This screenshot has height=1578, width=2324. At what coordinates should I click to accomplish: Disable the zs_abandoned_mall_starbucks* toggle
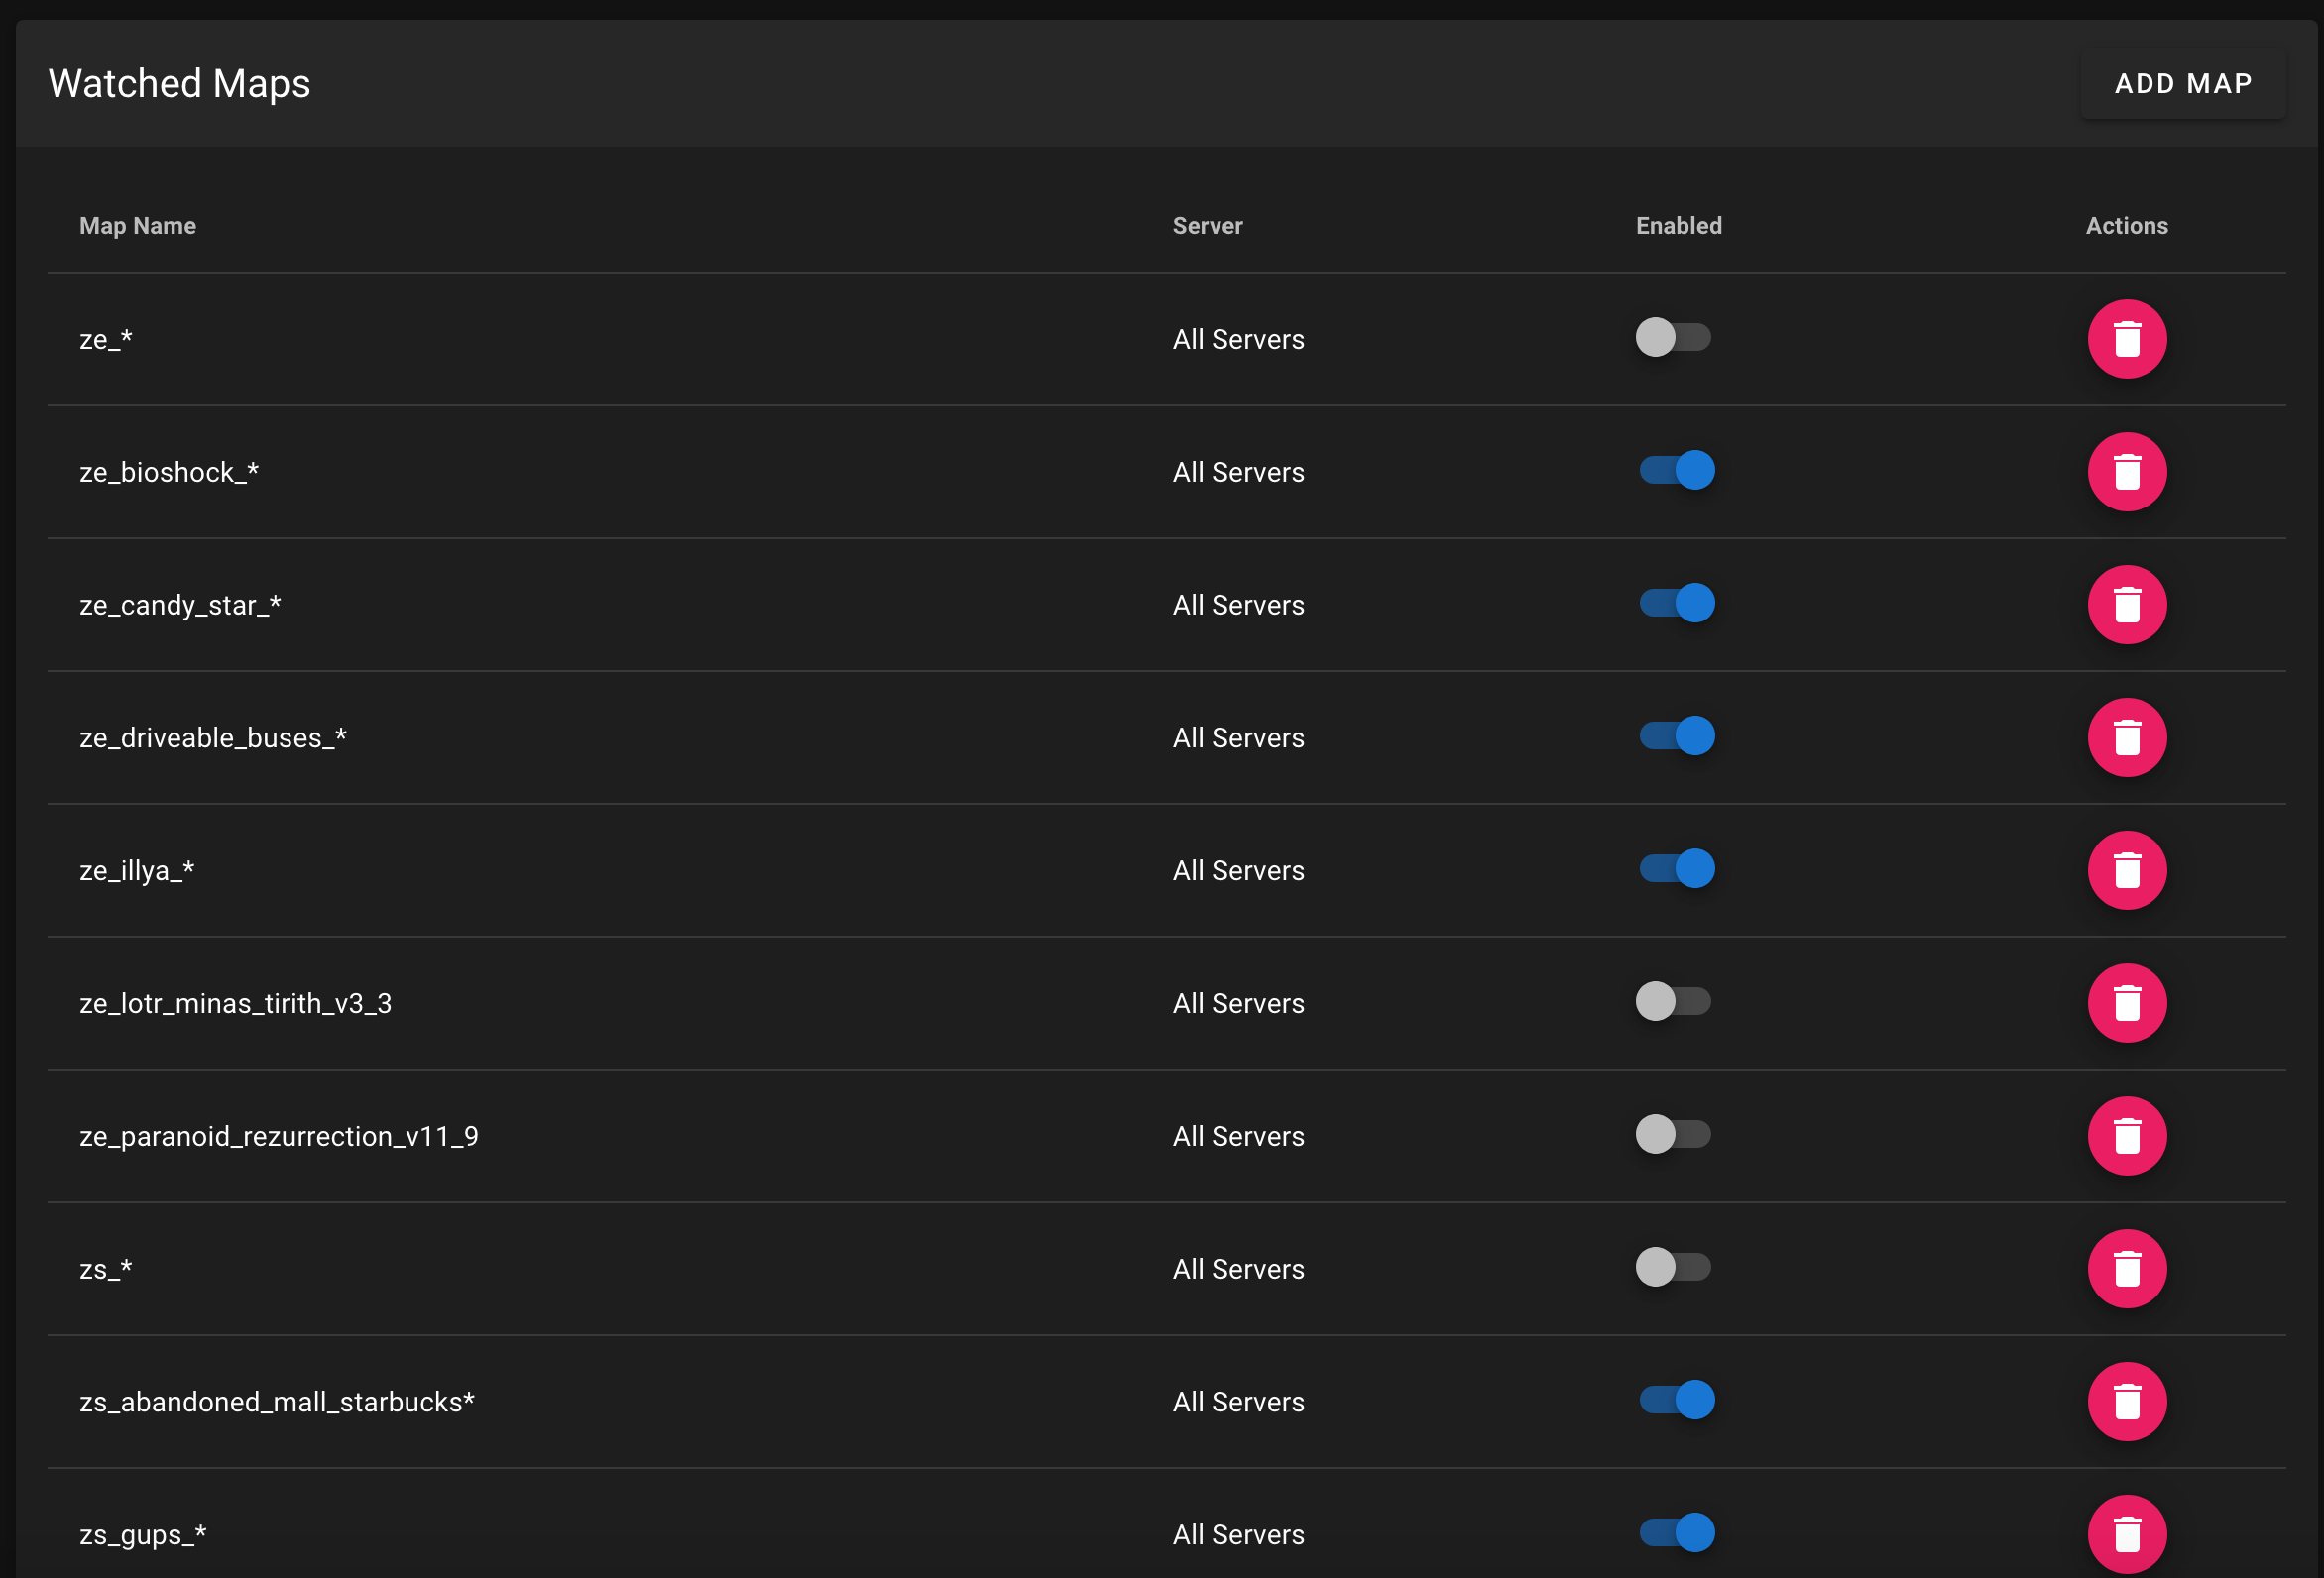[1677, 1400]
